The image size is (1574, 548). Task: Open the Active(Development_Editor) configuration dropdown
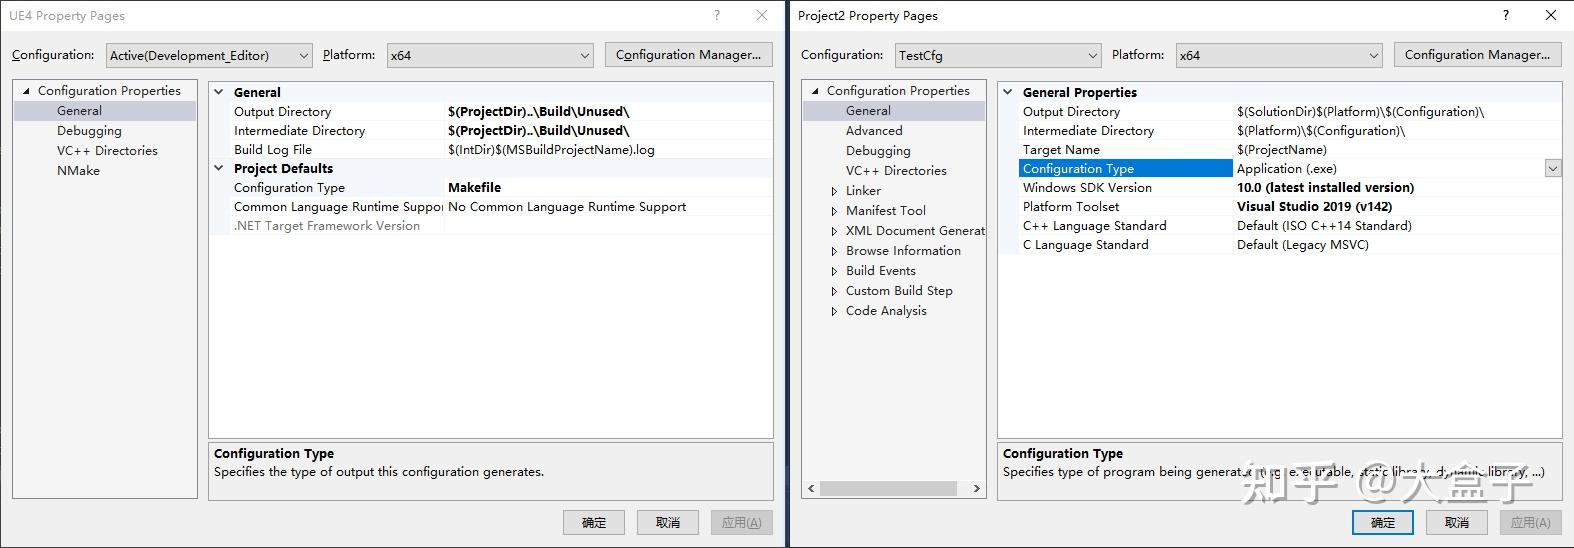pos(303,56)
